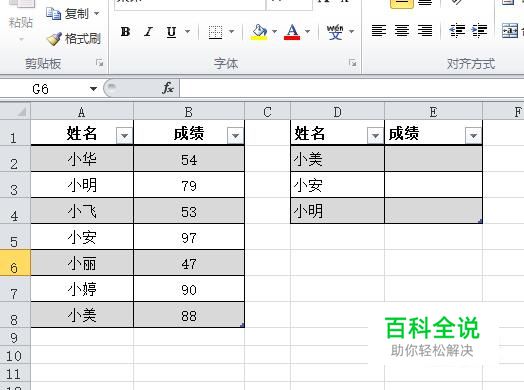Open filter dropdown for 成绩 in B1
Image resolution: width=524 pixels, height=390 pixels.
pyautogui.click(x=235, y=136)
